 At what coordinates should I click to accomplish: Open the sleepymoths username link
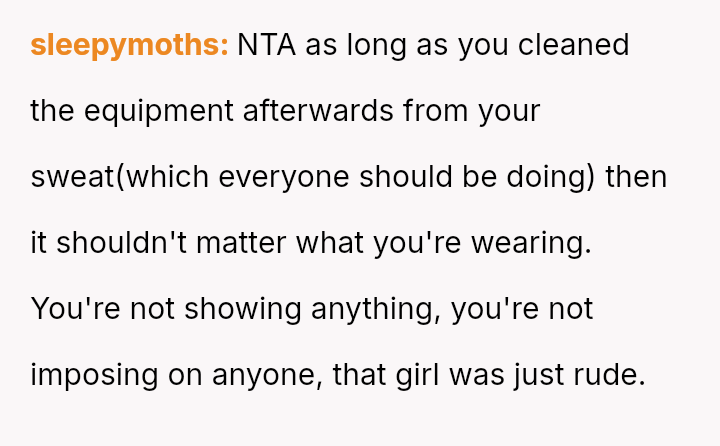[130, 46]
